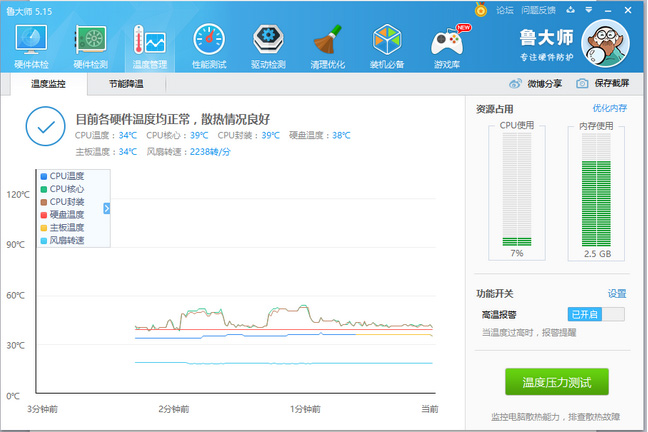Click the gold medal icon in title bar
The height and width of the screenshot is (432, 648).
pyautogui.click(x=481, y=9)
